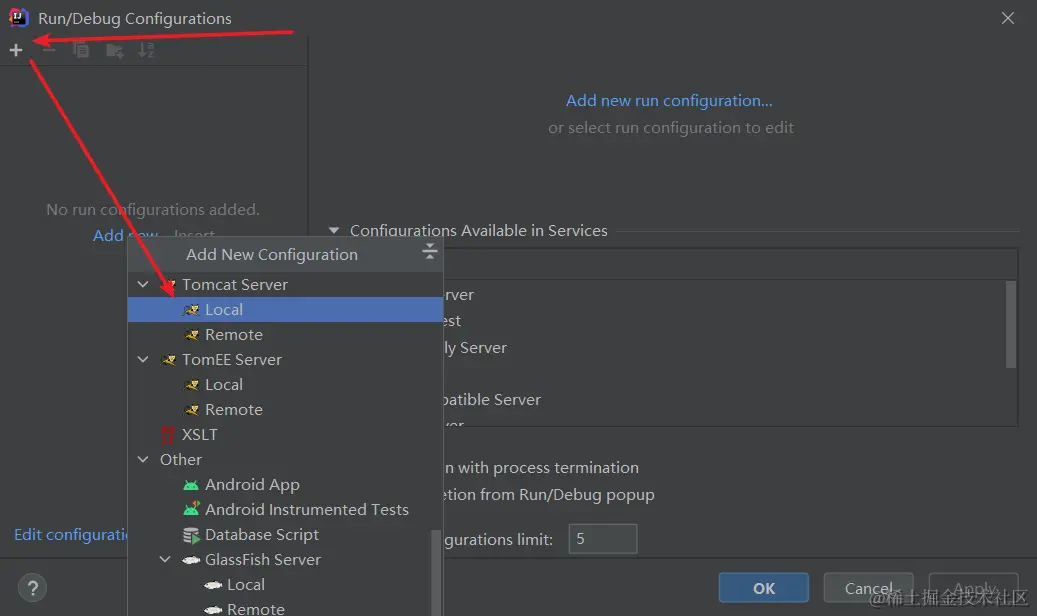
Task: Select Remote under TomEE Server
Action: (x=234, y=410)
